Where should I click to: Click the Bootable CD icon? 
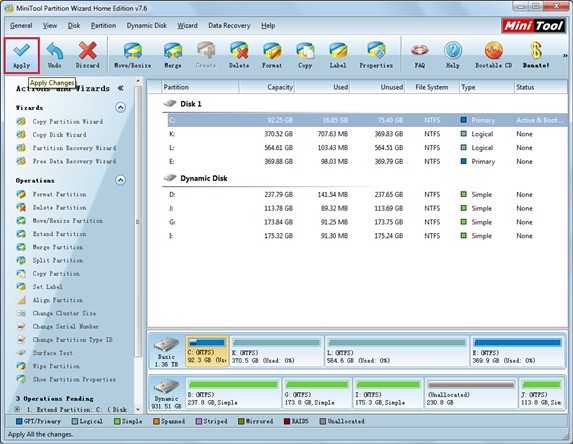click(x=494, y=56)
